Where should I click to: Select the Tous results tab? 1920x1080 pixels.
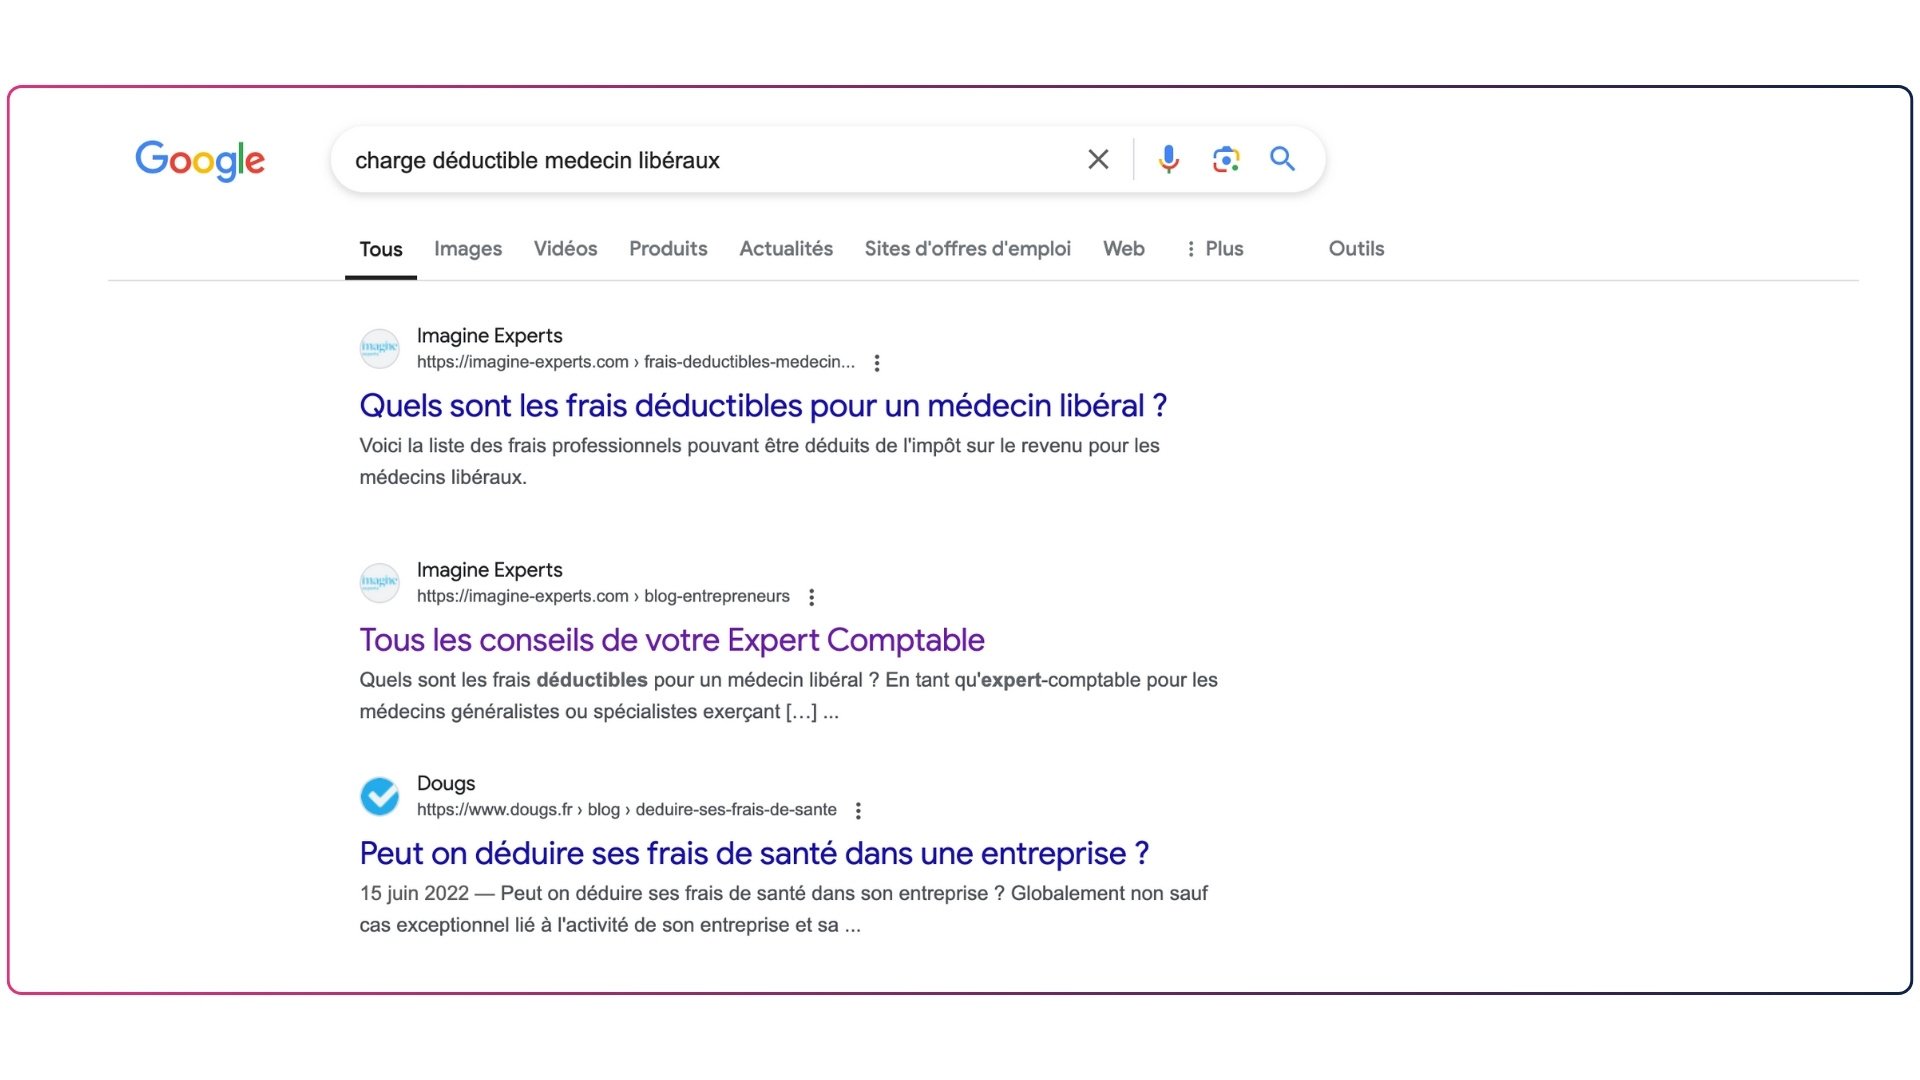(x=381, y=249)
